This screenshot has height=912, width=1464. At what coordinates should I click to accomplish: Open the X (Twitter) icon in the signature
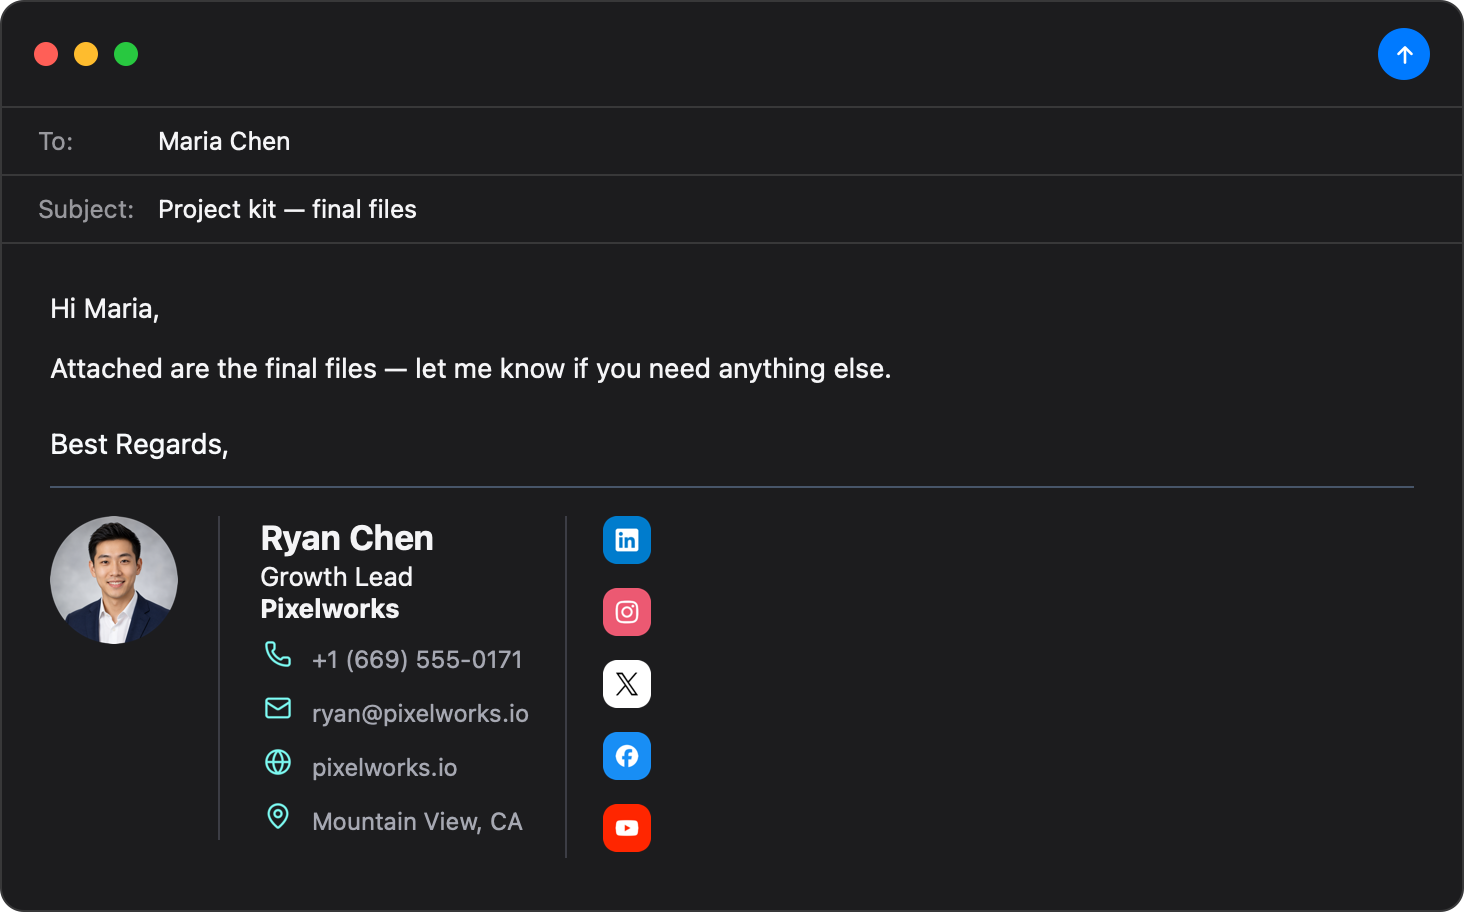click(x=627, y=684)
